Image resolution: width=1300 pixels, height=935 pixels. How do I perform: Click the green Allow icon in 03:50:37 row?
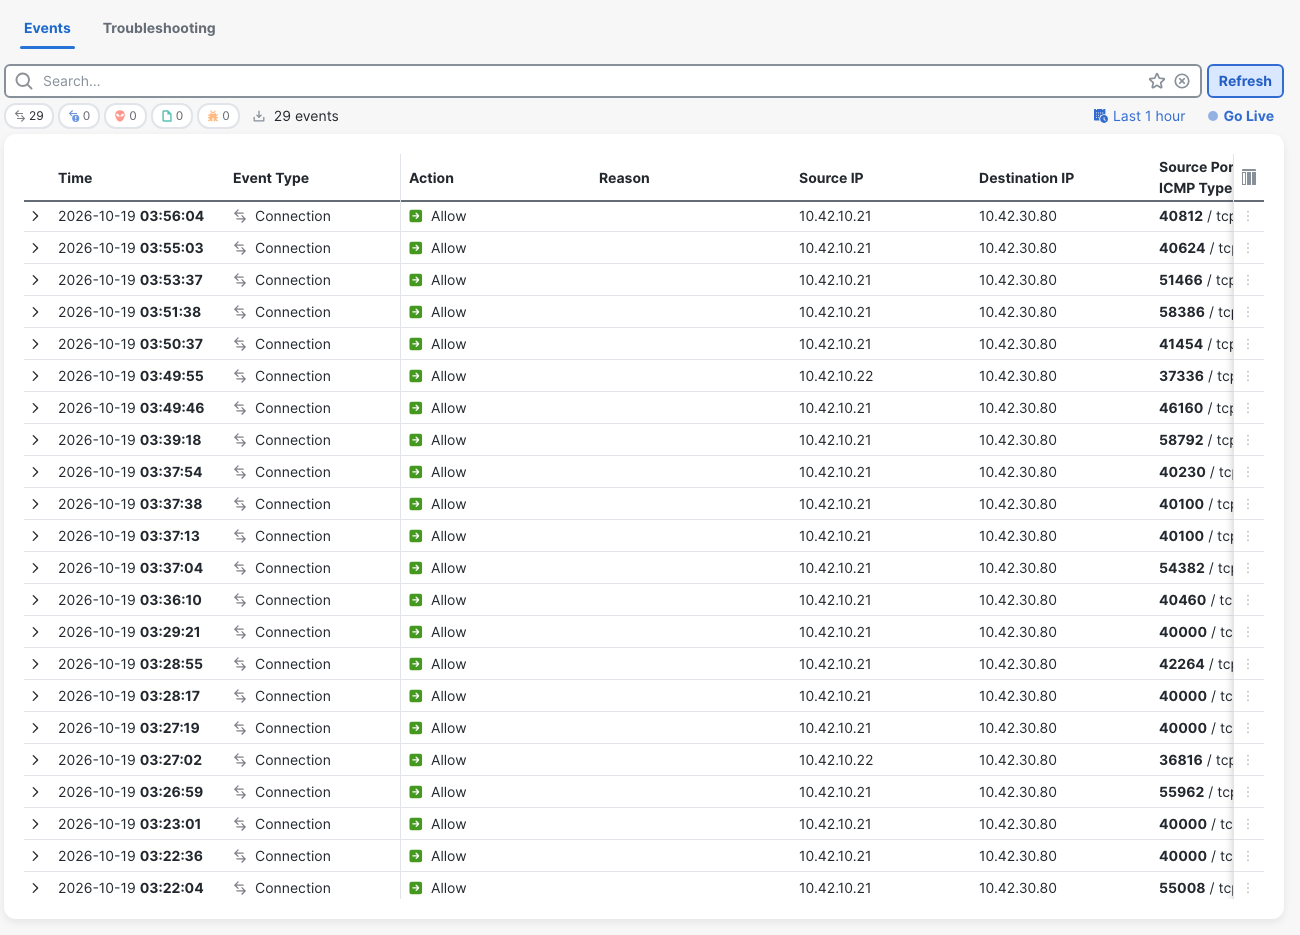tap(416, 344)
